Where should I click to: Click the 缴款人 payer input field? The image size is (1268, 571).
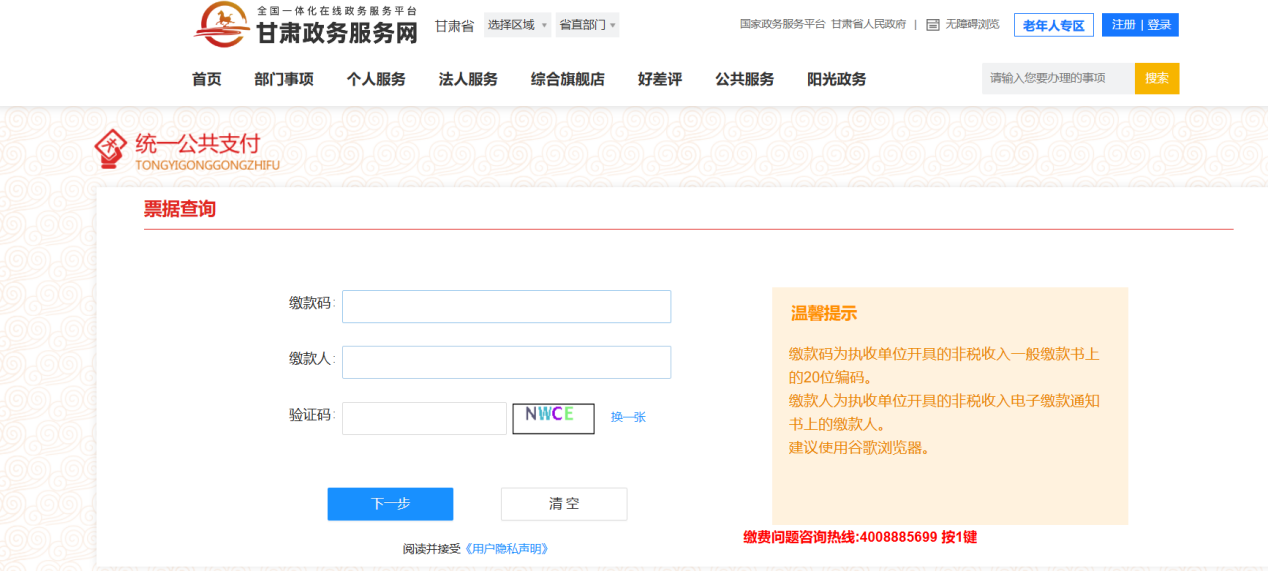click(x=506, y=362)
